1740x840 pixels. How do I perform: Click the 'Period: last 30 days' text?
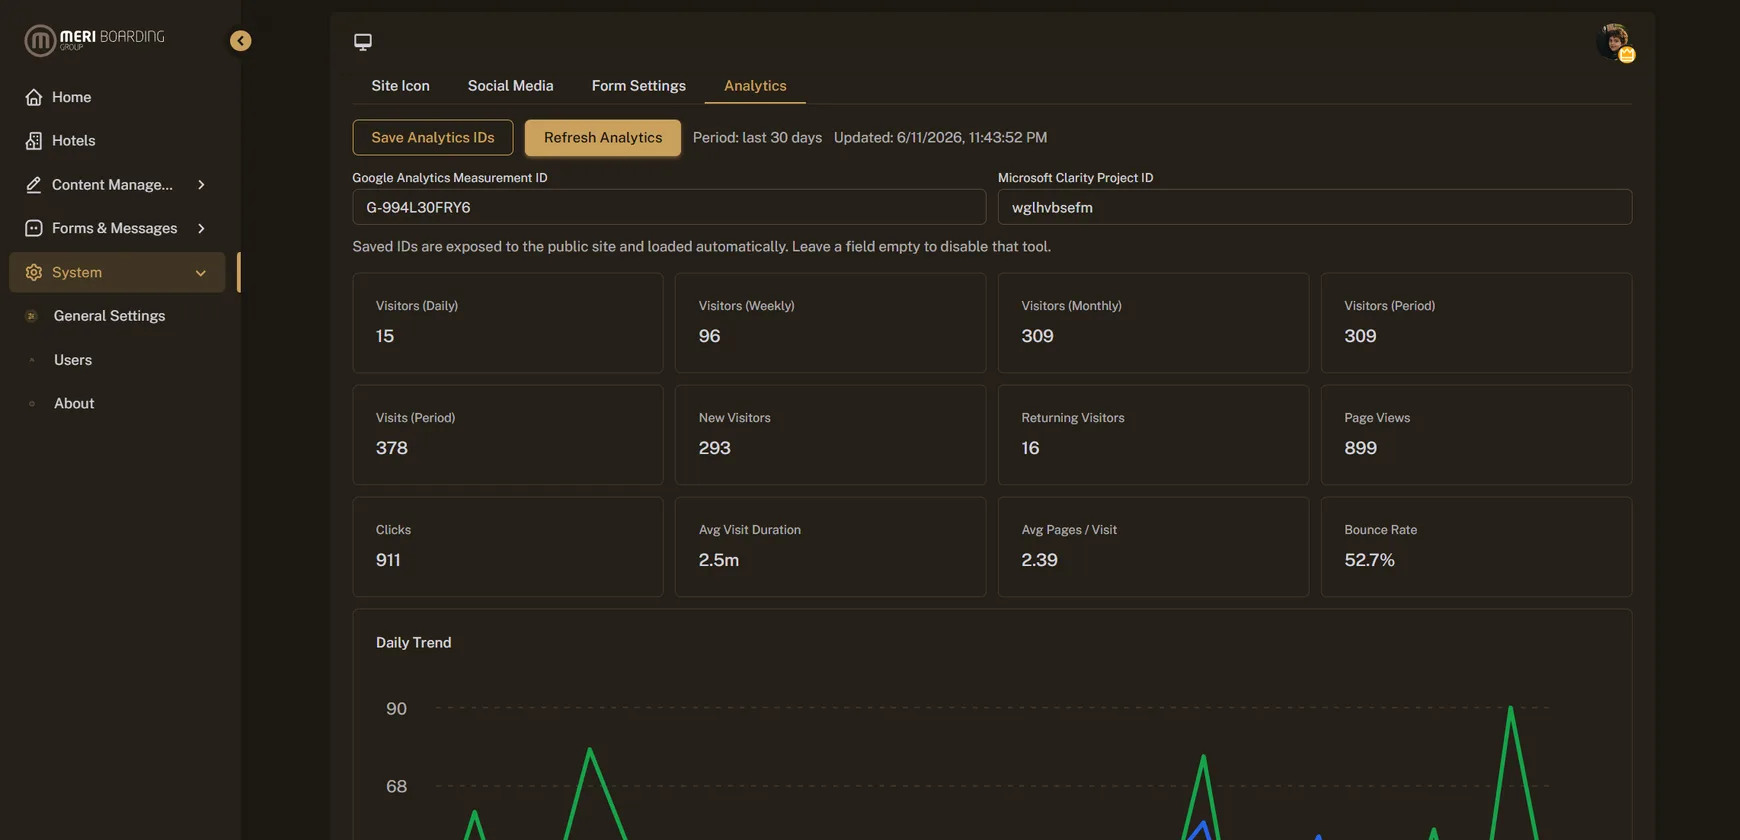(757, 138)
